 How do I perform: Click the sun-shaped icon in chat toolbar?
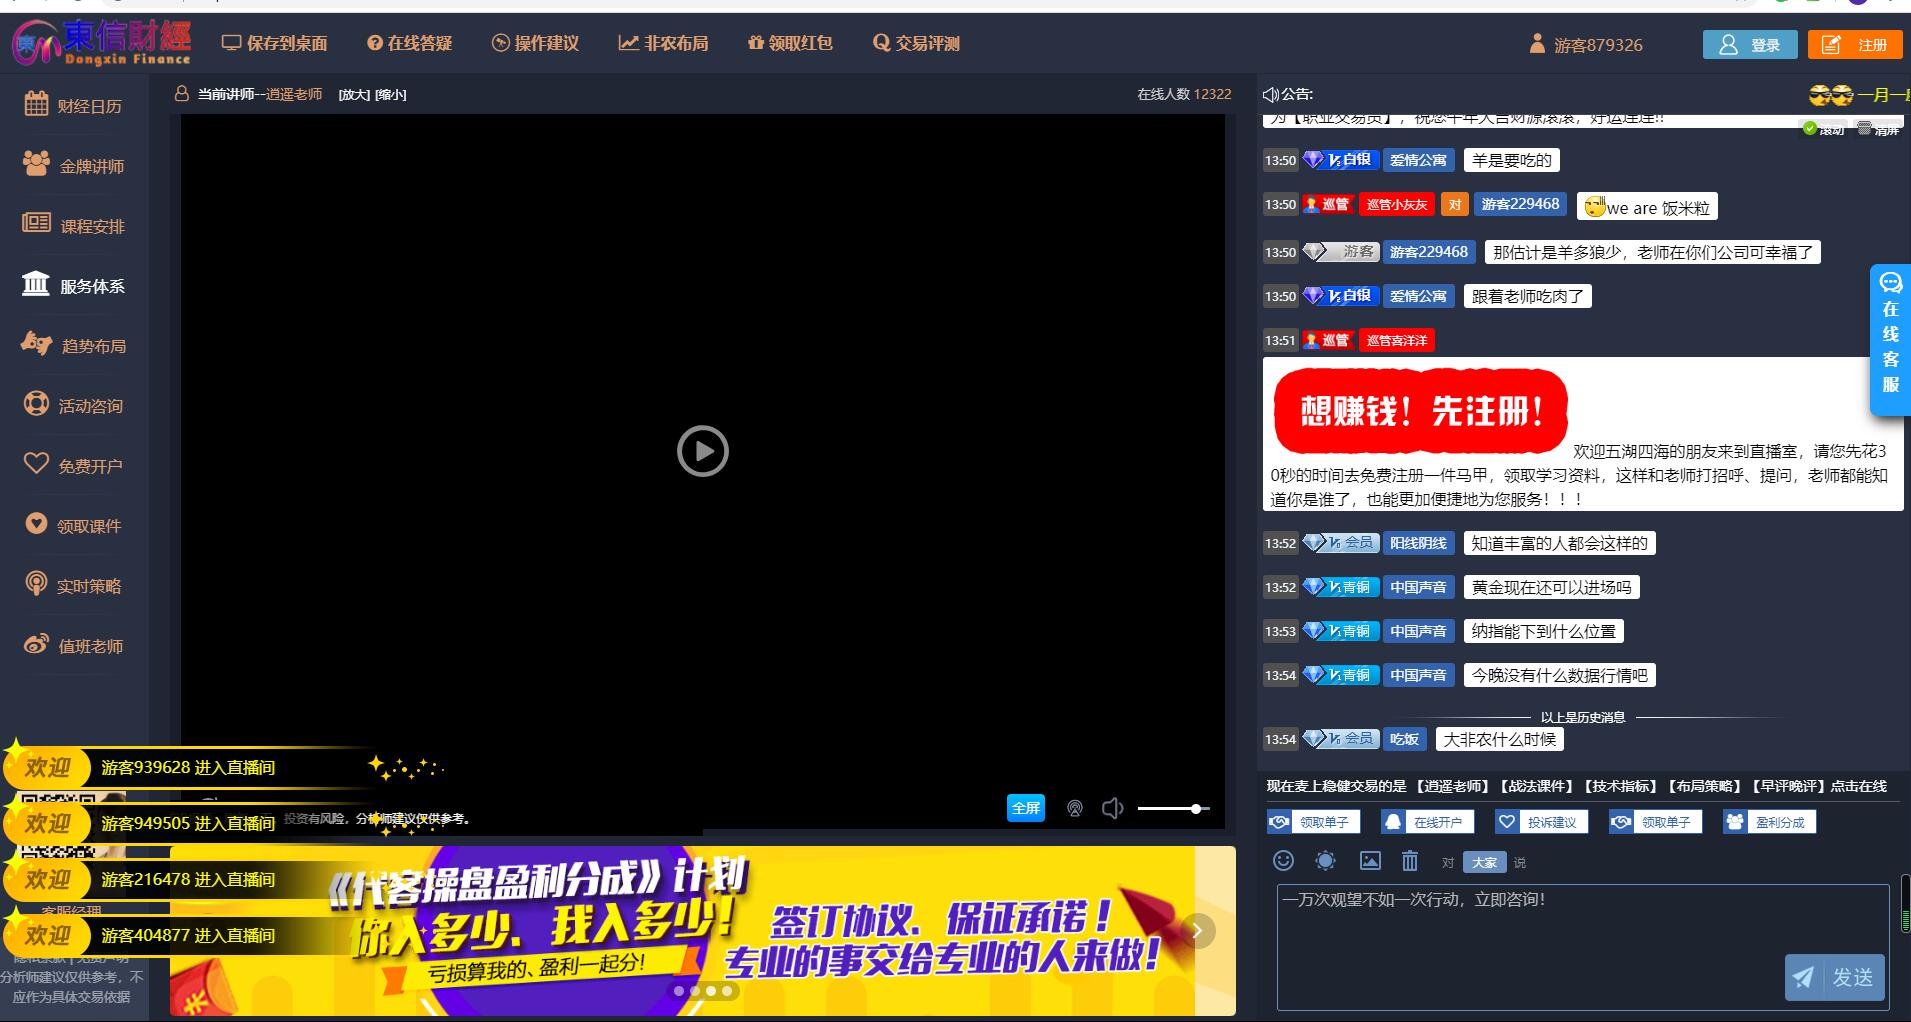point(1326,861)
